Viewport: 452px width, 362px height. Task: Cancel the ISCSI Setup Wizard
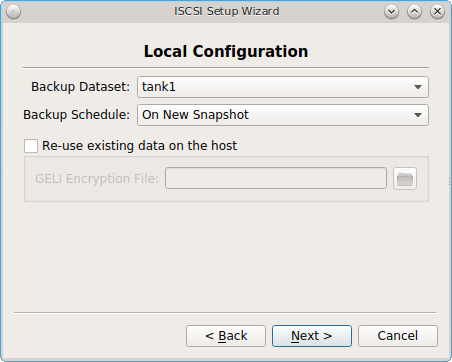(x=398, y=336)
